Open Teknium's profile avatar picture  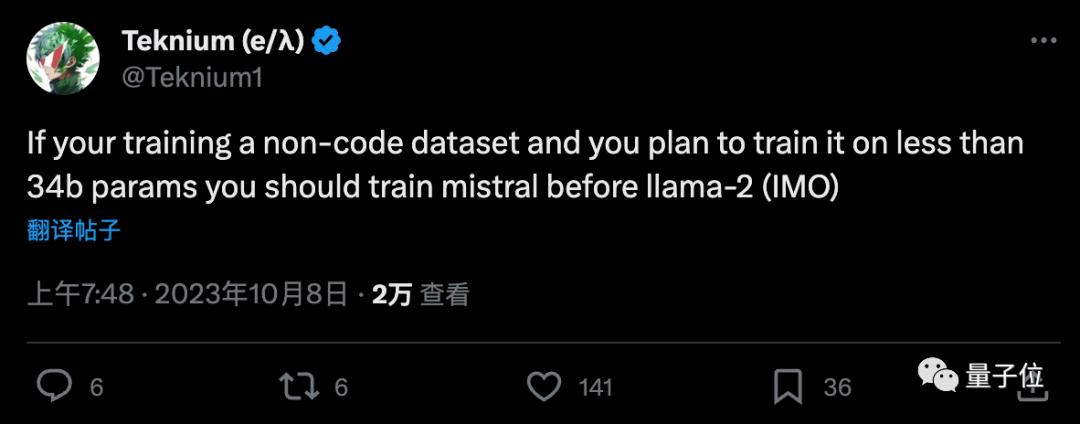coord(63,58)
